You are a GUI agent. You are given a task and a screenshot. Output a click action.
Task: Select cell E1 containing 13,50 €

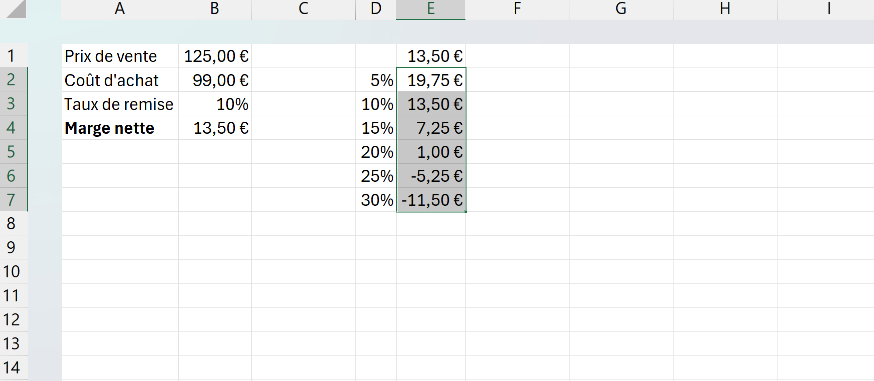(431, 56)
